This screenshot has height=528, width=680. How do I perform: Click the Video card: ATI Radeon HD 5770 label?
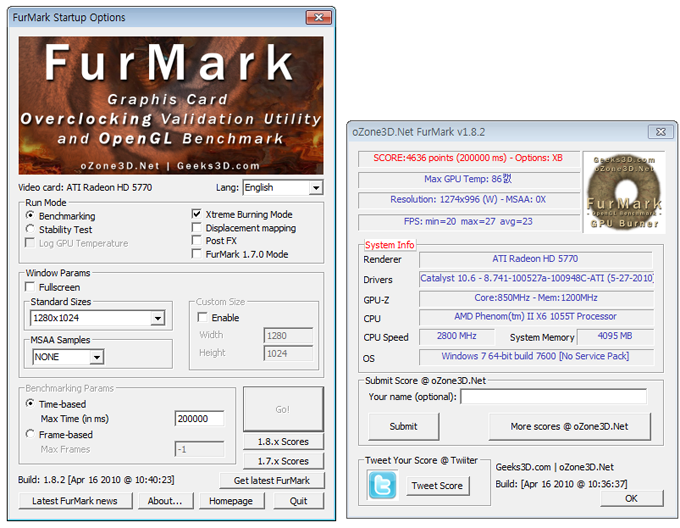85,188
